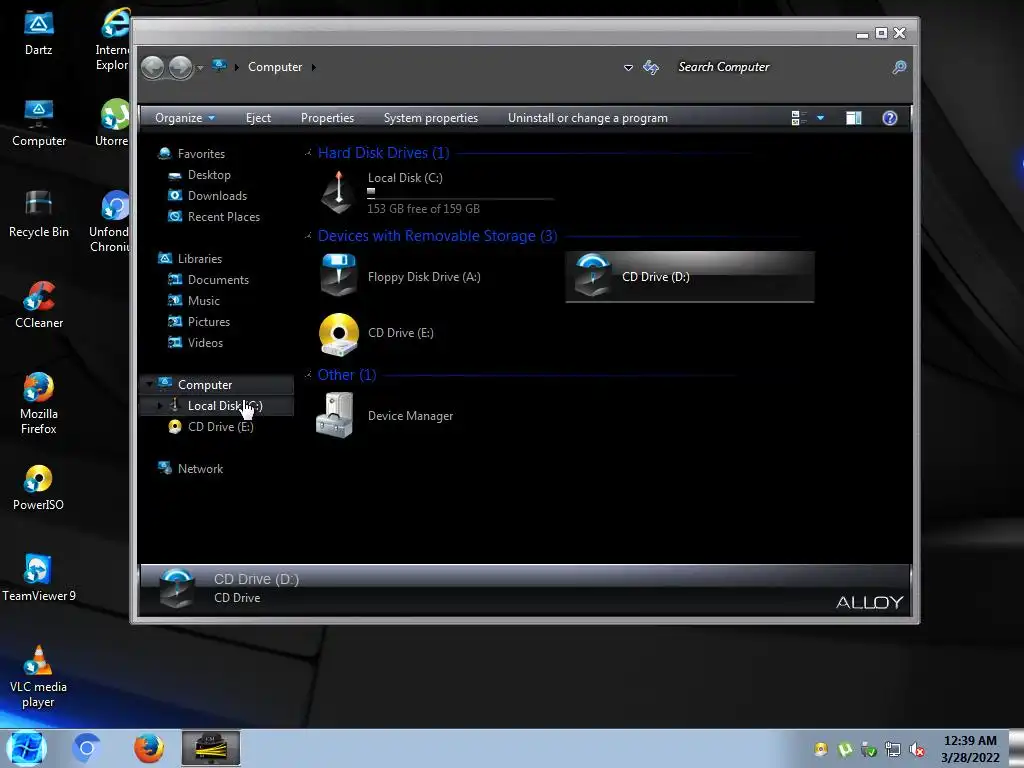Select the TeamViewer 9 desktop icon
The width and height of the screenshot is (1024, 768).
click(39, 578)
